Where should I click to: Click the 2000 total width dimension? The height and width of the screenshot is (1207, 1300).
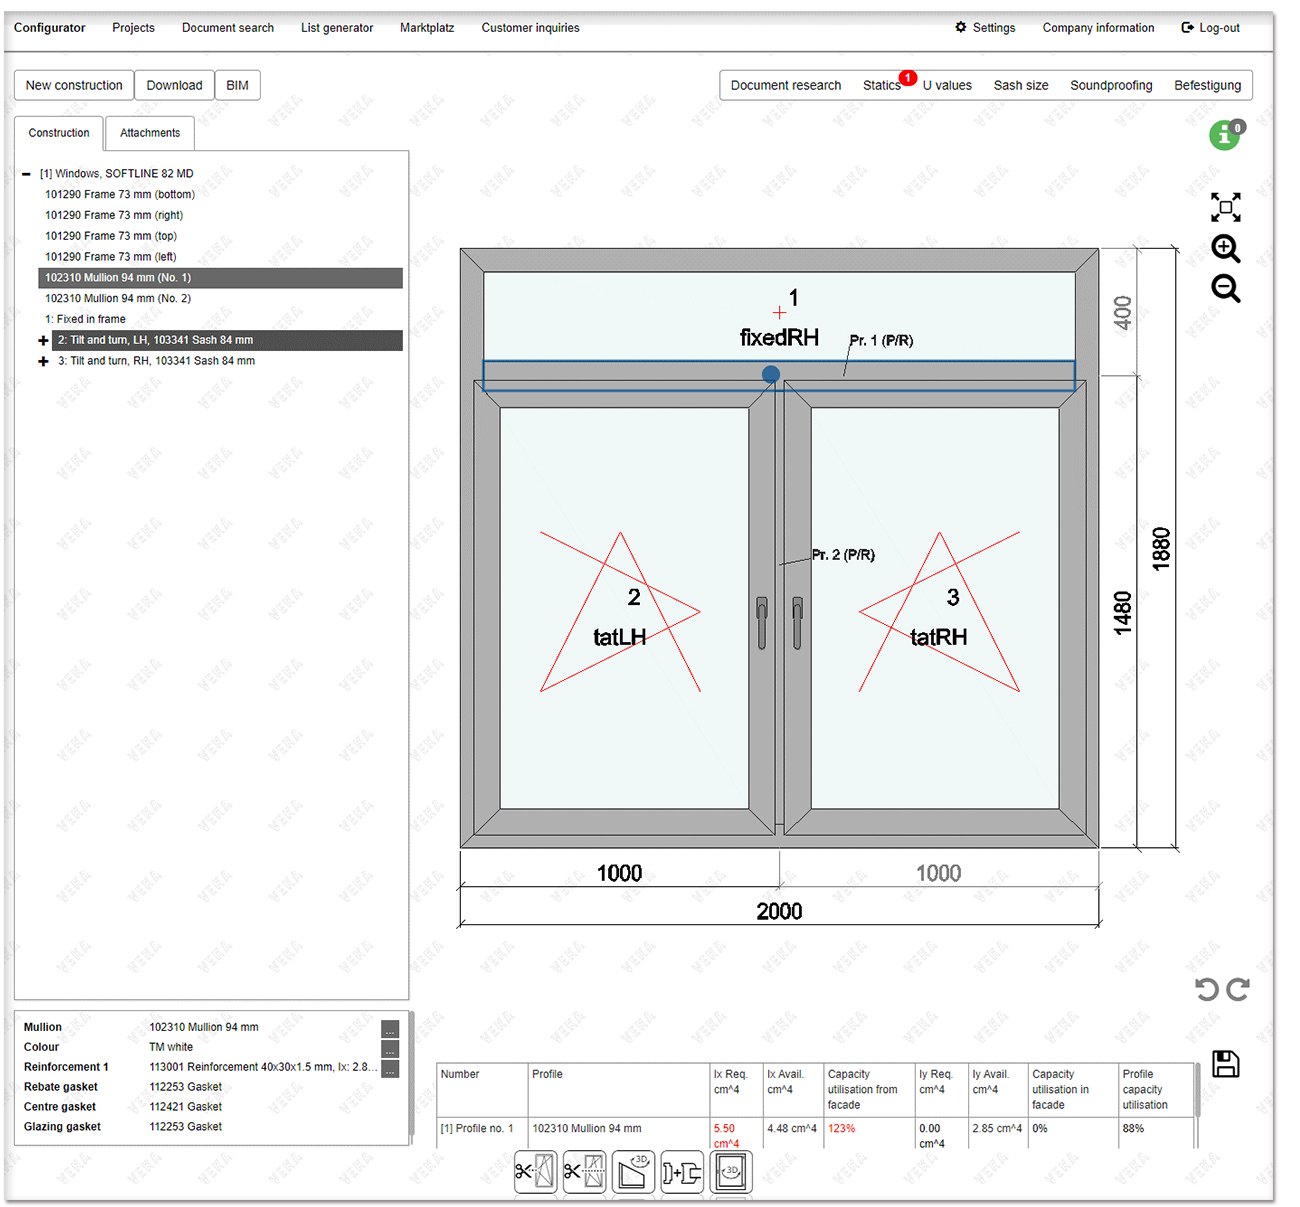[779, 911]
